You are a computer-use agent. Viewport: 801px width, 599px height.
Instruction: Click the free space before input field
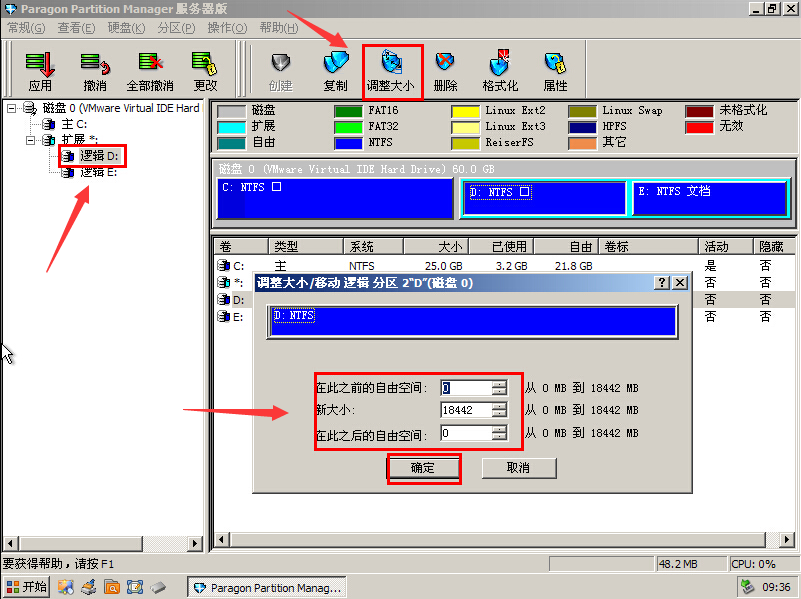tap(466, 388)
